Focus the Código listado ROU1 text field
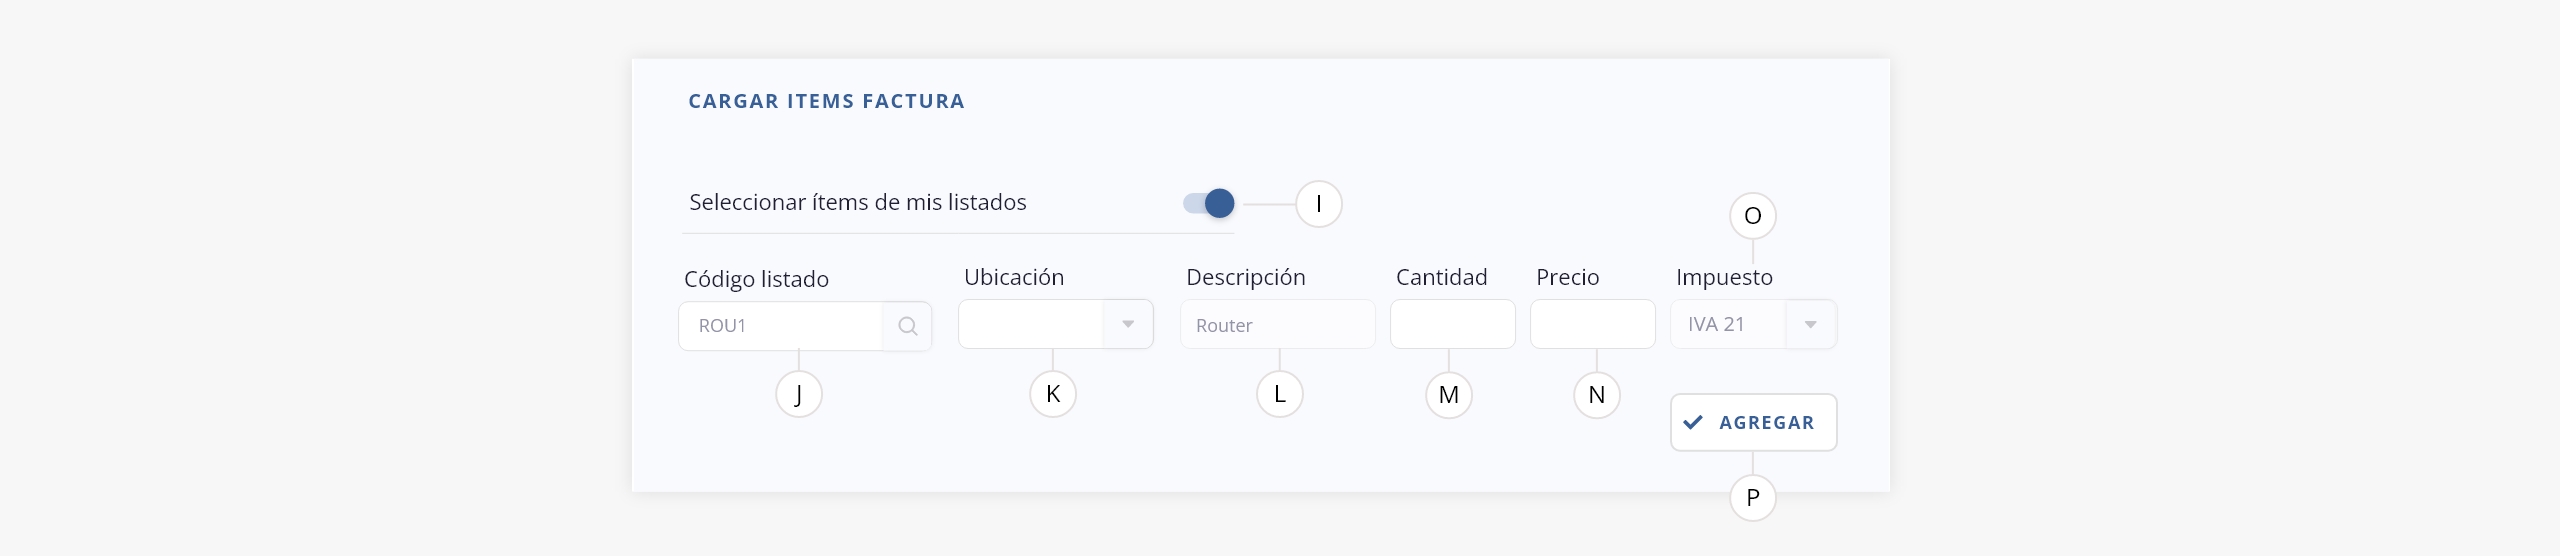Screen dimensions: 2560x556 tap(780, 326)
